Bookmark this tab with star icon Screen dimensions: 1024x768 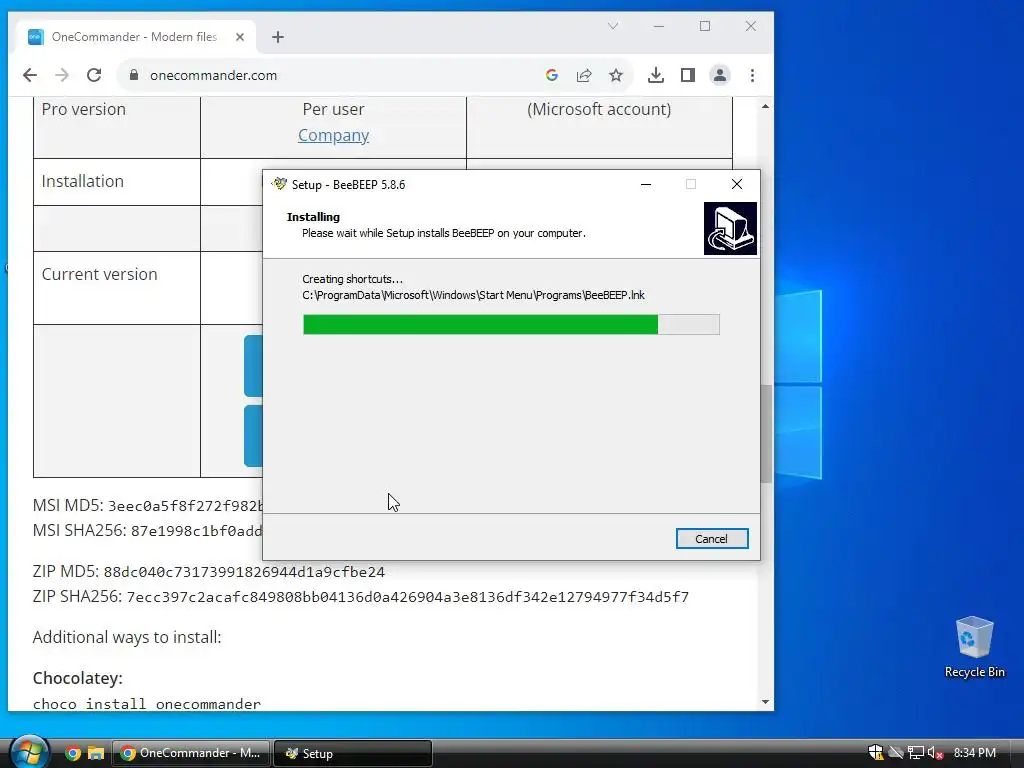coord(616,75)
